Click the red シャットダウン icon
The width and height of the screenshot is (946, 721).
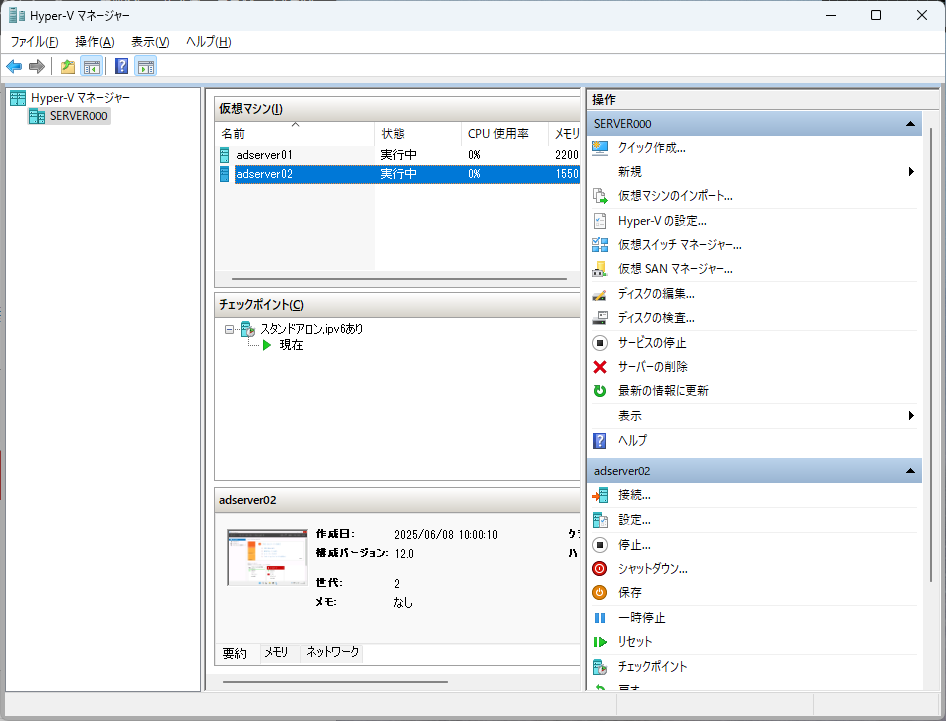[600, 569]
